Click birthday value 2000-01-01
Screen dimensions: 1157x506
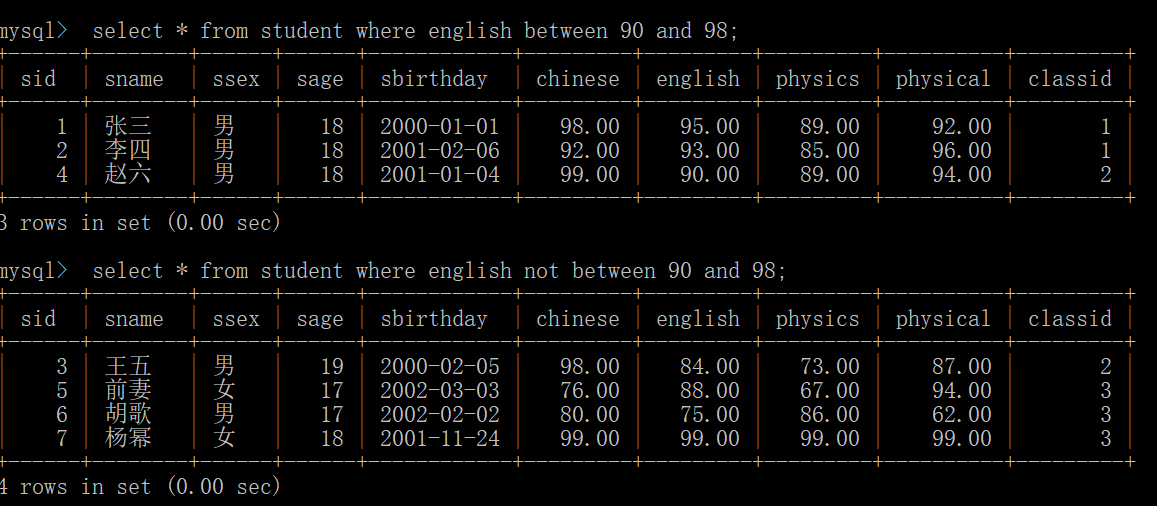[440, 127]
